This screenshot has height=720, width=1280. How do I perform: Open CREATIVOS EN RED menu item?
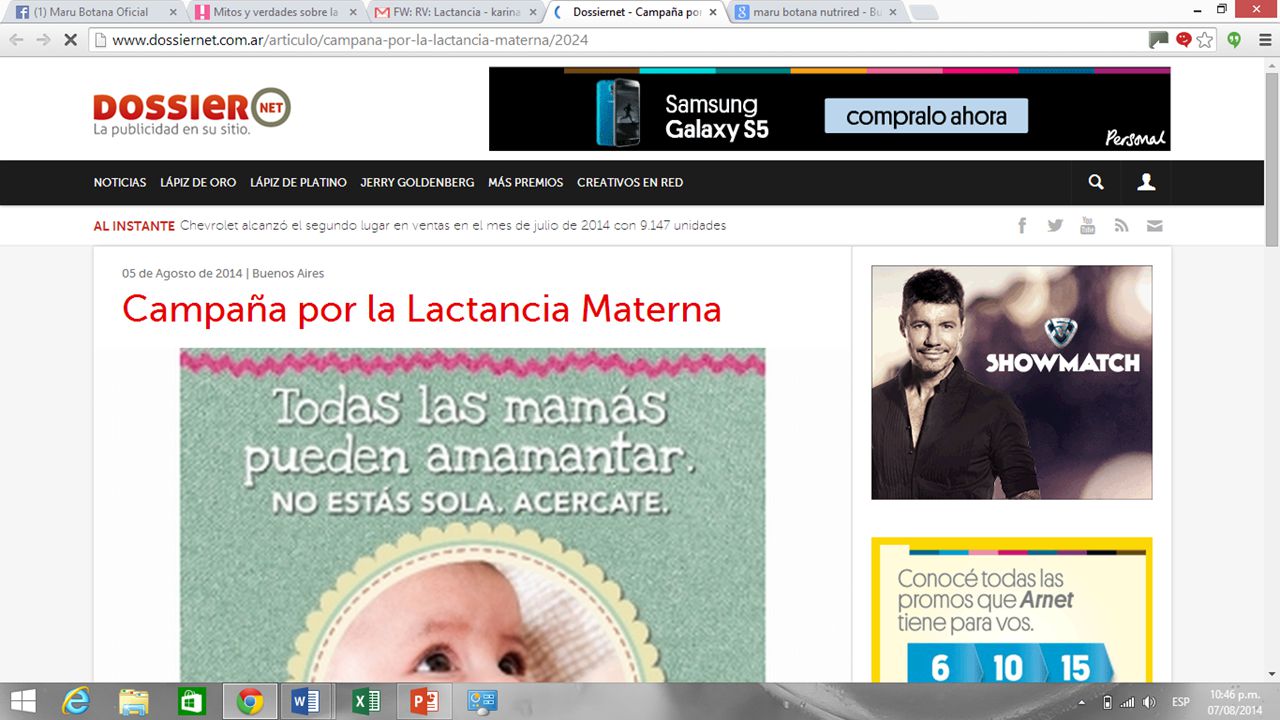point(630,182)
